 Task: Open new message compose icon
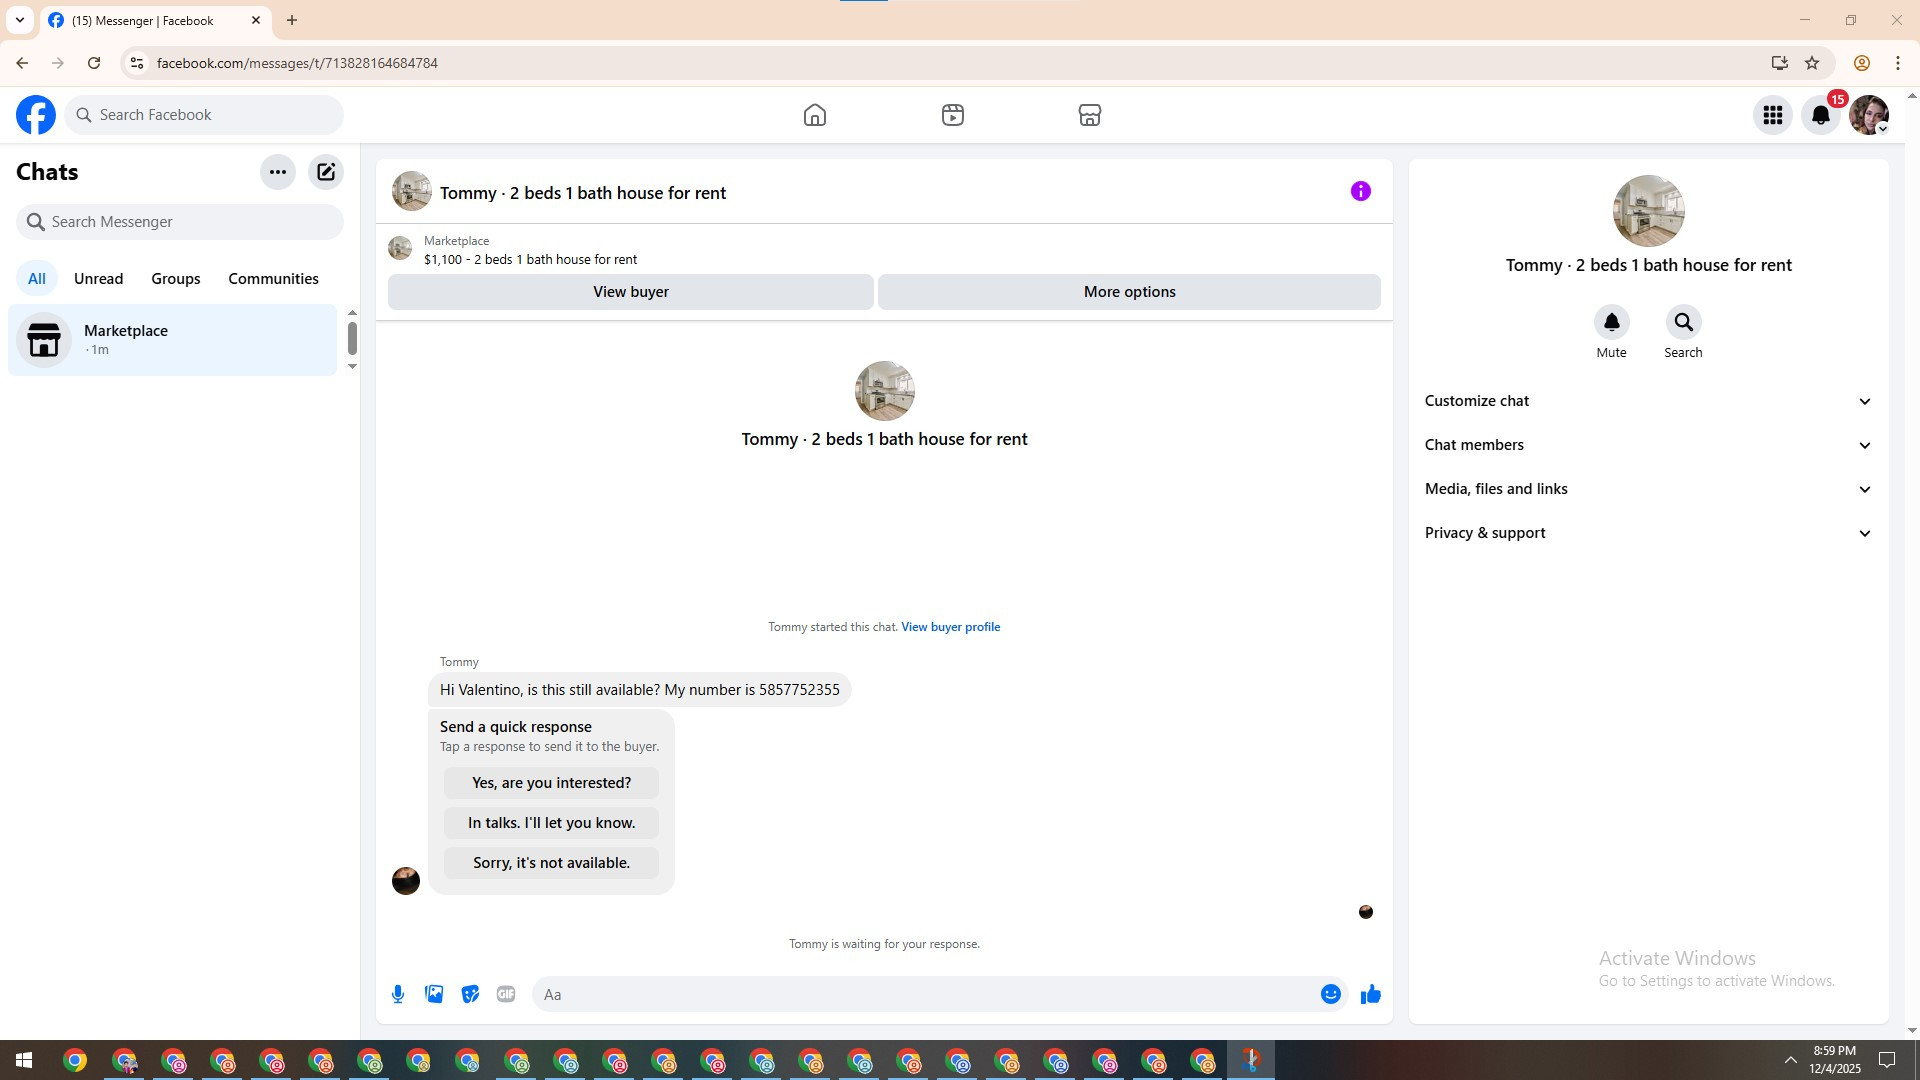[x=326, y=172]
